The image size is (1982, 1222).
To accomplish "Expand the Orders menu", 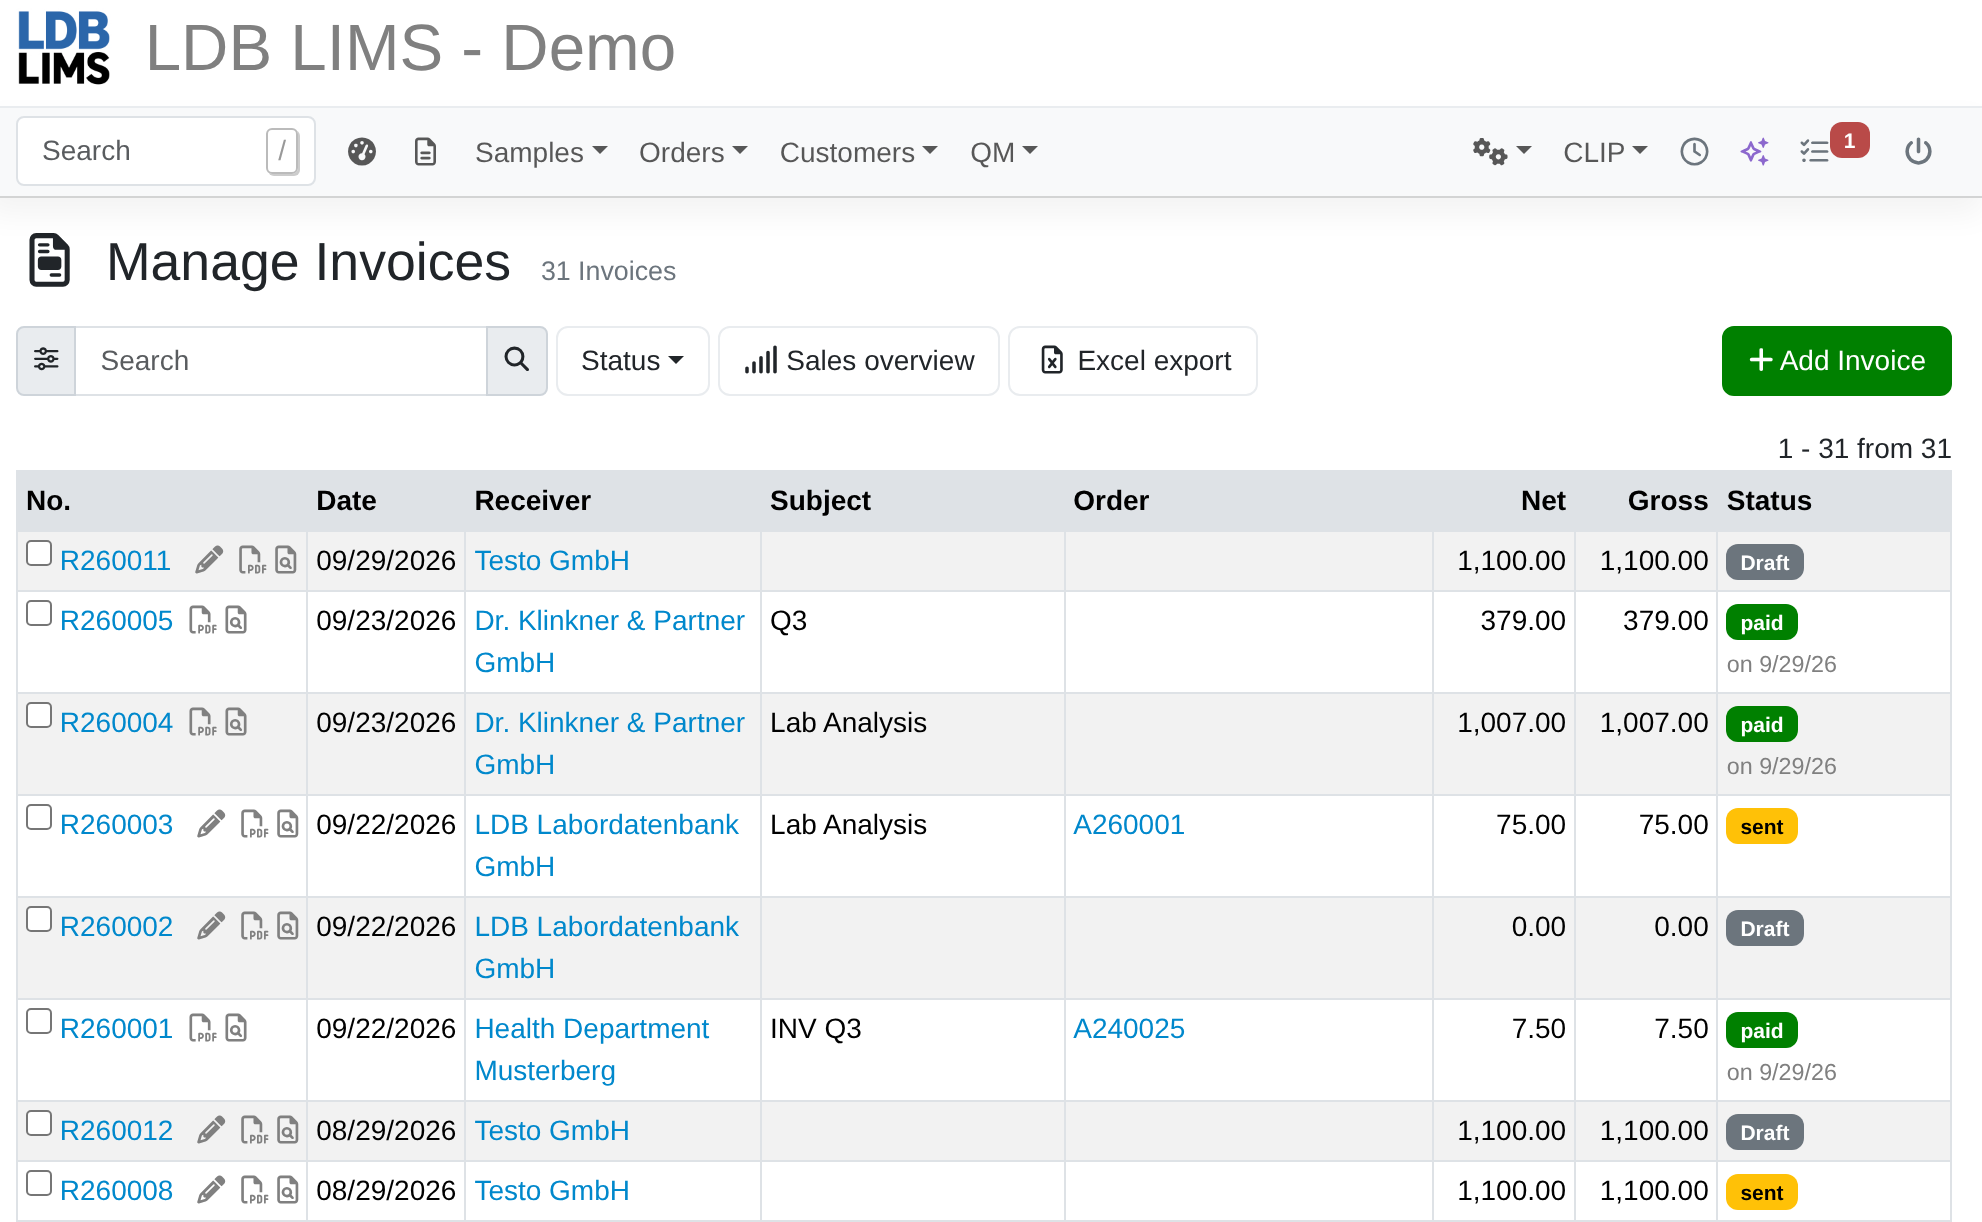I will 693,152.
